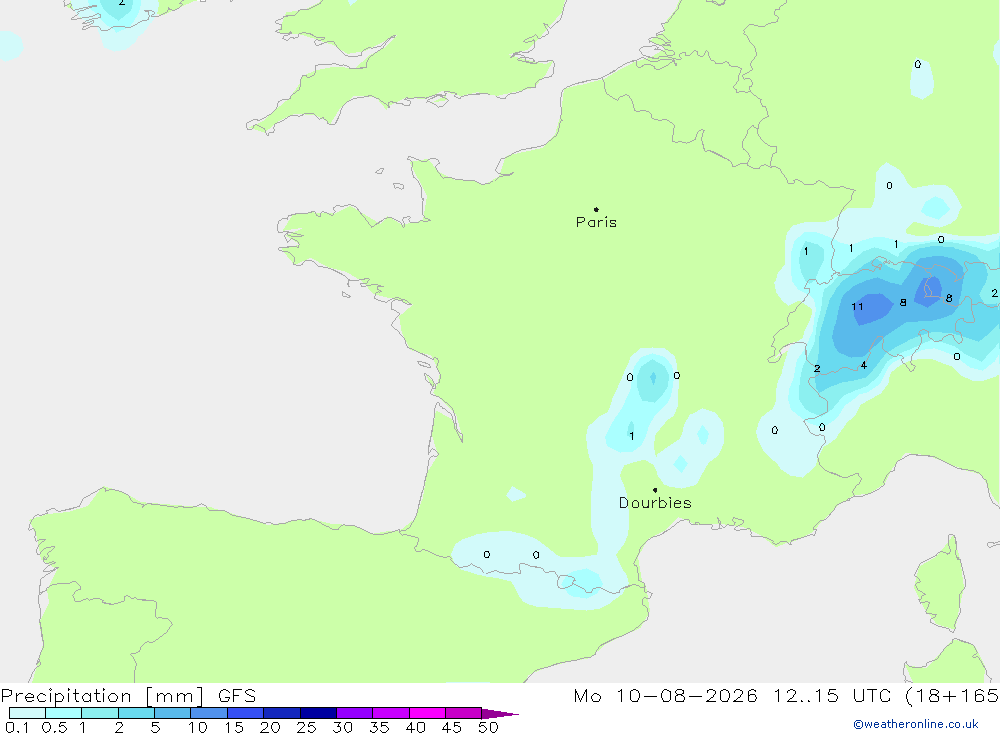Pick the 0.1–0.5 mm legend swatch

pyautogui.click(x=27, y=713)
